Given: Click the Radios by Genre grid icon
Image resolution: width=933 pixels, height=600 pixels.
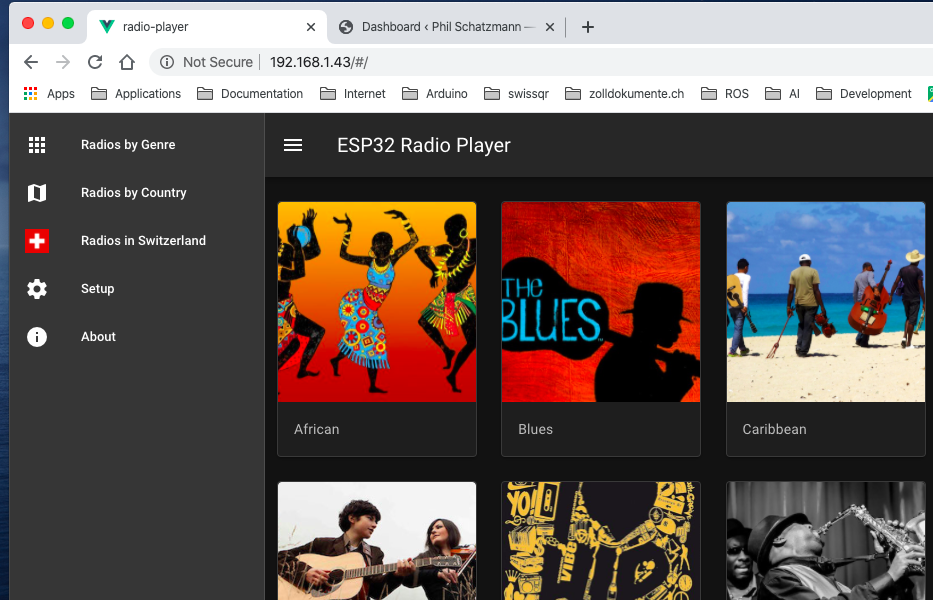Looking at the screenshot, I should click(37, 145).
